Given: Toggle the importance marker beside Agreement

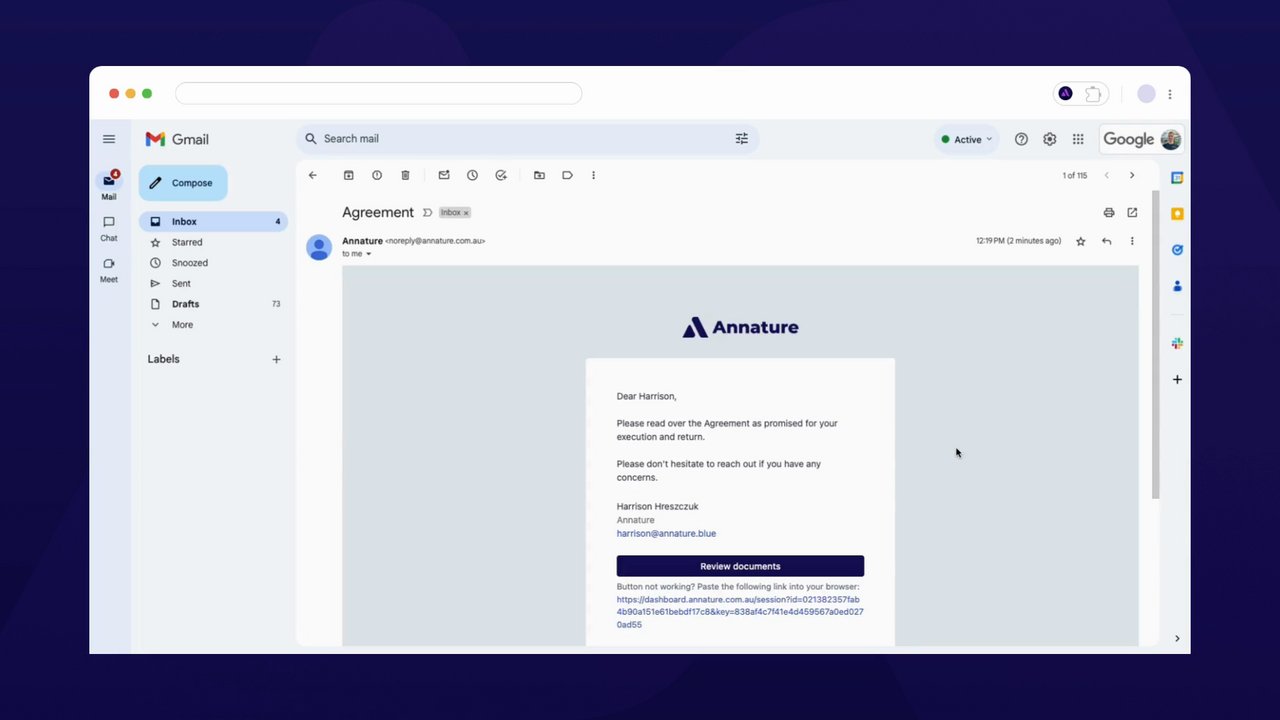Looking at the screenshot, I should (427, 212).
